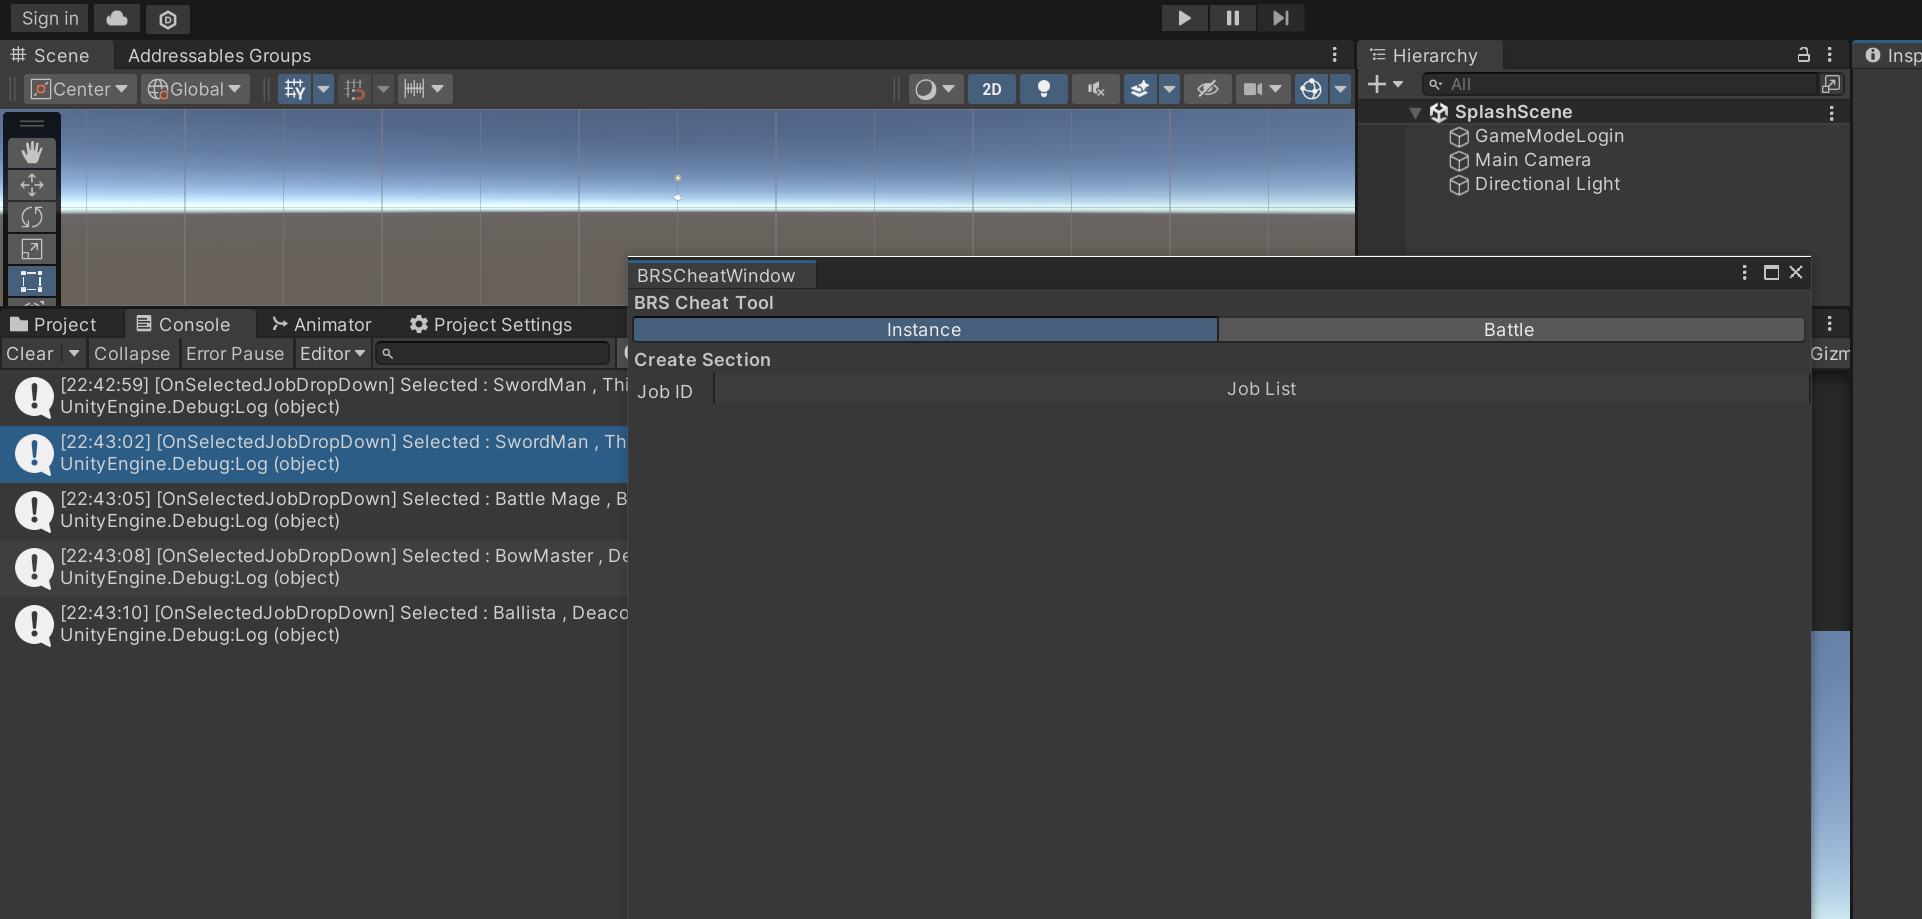Screen dimensions: 1922x919
Task: Select the Scale tool
Action: pyautogui.click(x=32, y=249)
